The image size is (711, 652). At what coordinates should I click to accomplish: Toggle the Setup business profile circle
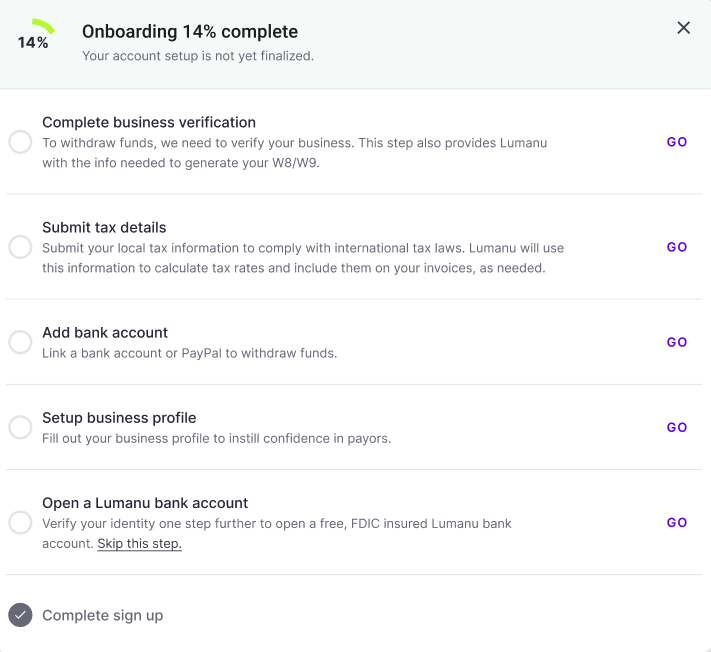(x=20, y=427)
